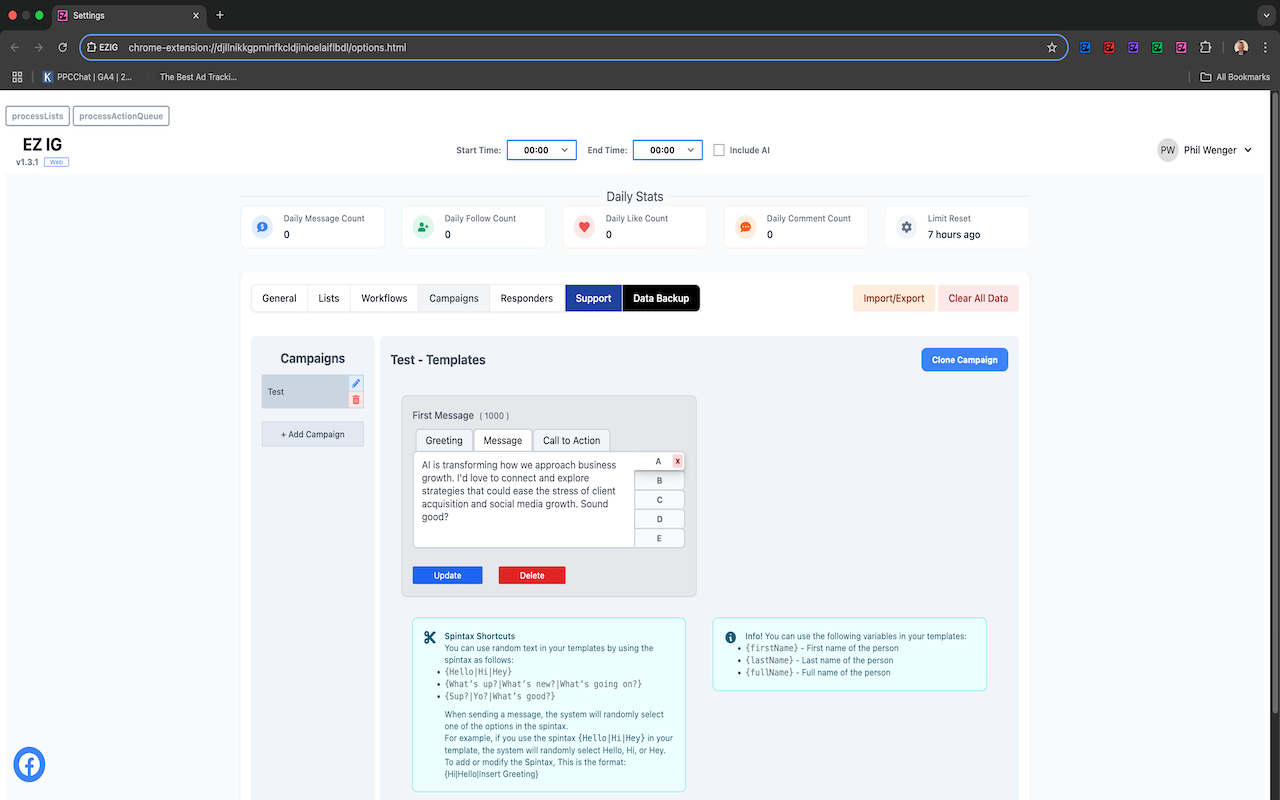Open the Chrome Extensions puzzle menu

point(1205,47)
